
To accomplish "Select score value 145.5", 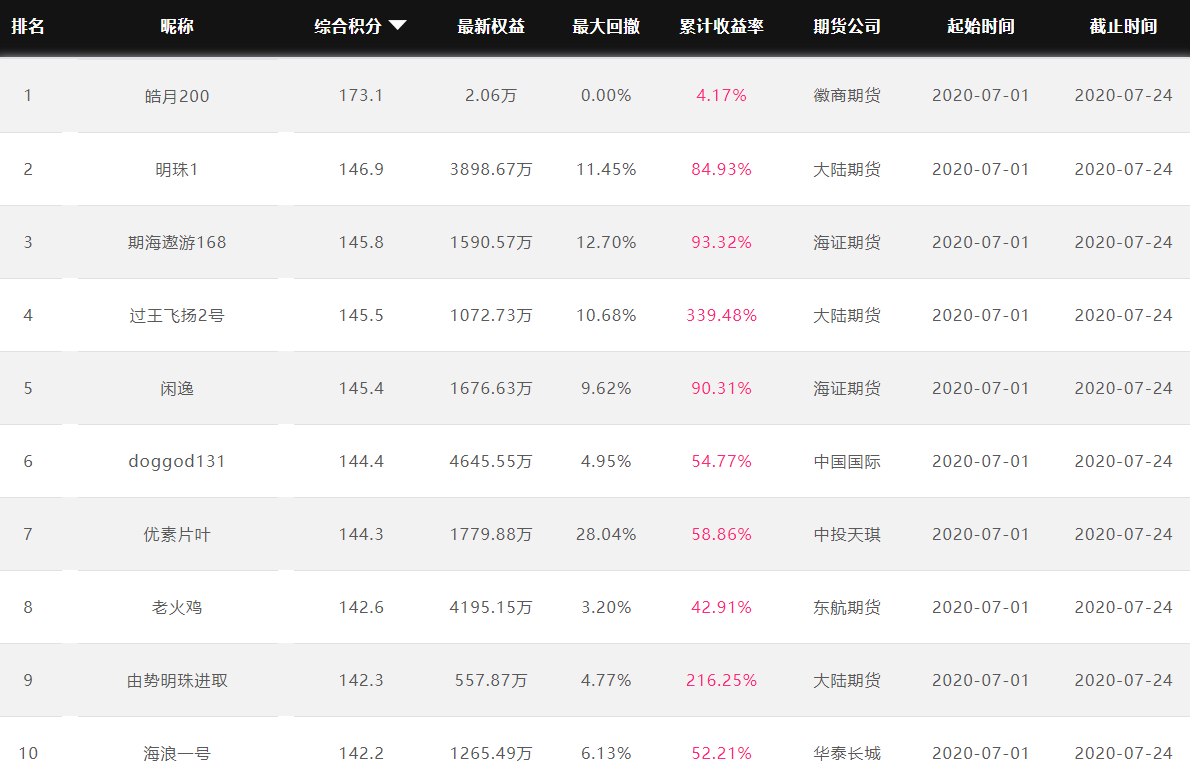I will 360,315.
